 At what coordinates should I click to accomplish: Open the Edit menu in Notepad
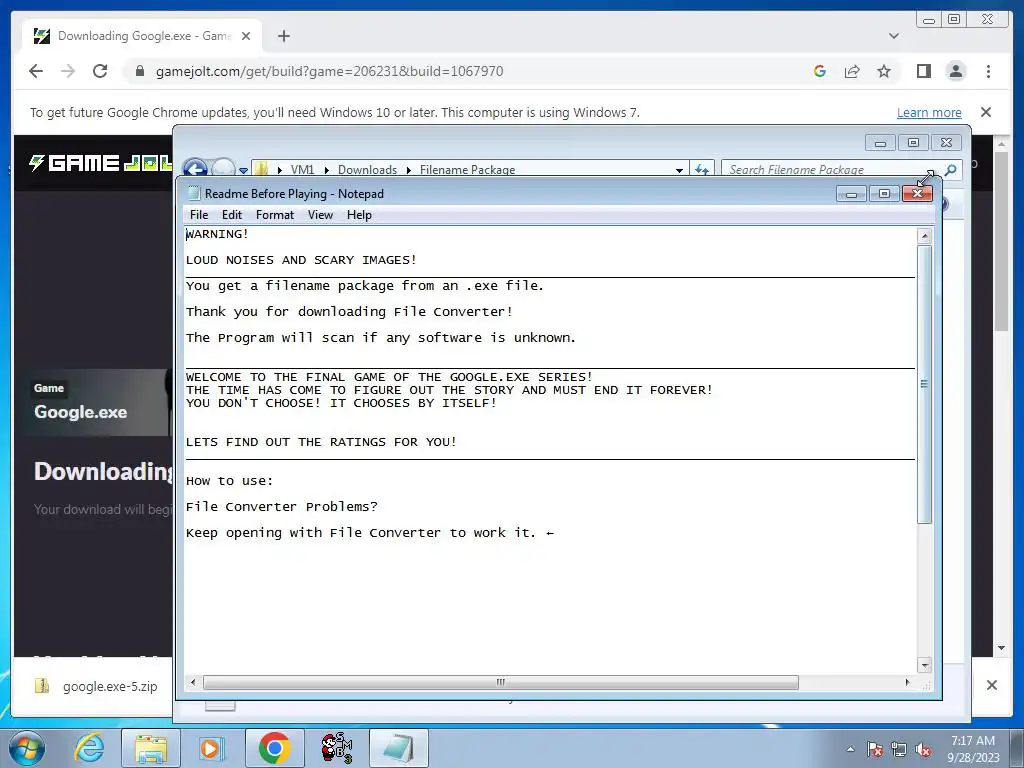[x=232, y=215]
